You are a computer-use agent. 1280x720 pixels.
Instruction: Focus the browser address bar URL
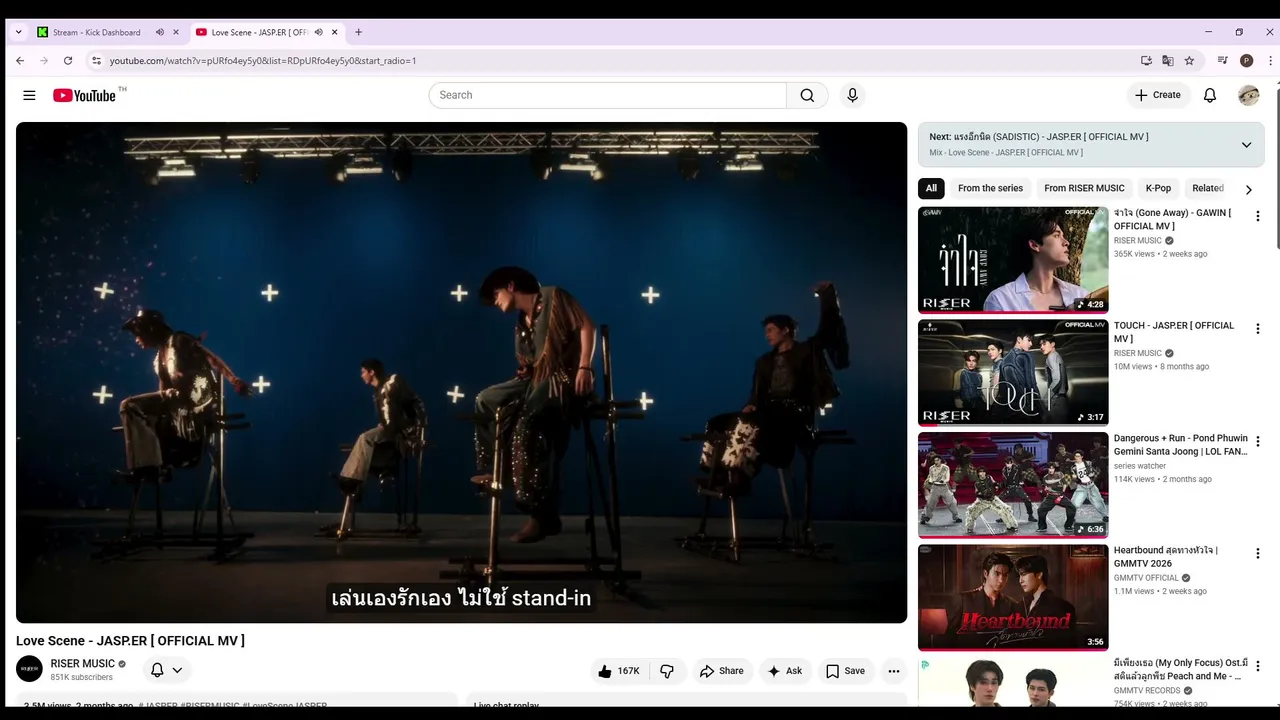[x=263, y=61]
